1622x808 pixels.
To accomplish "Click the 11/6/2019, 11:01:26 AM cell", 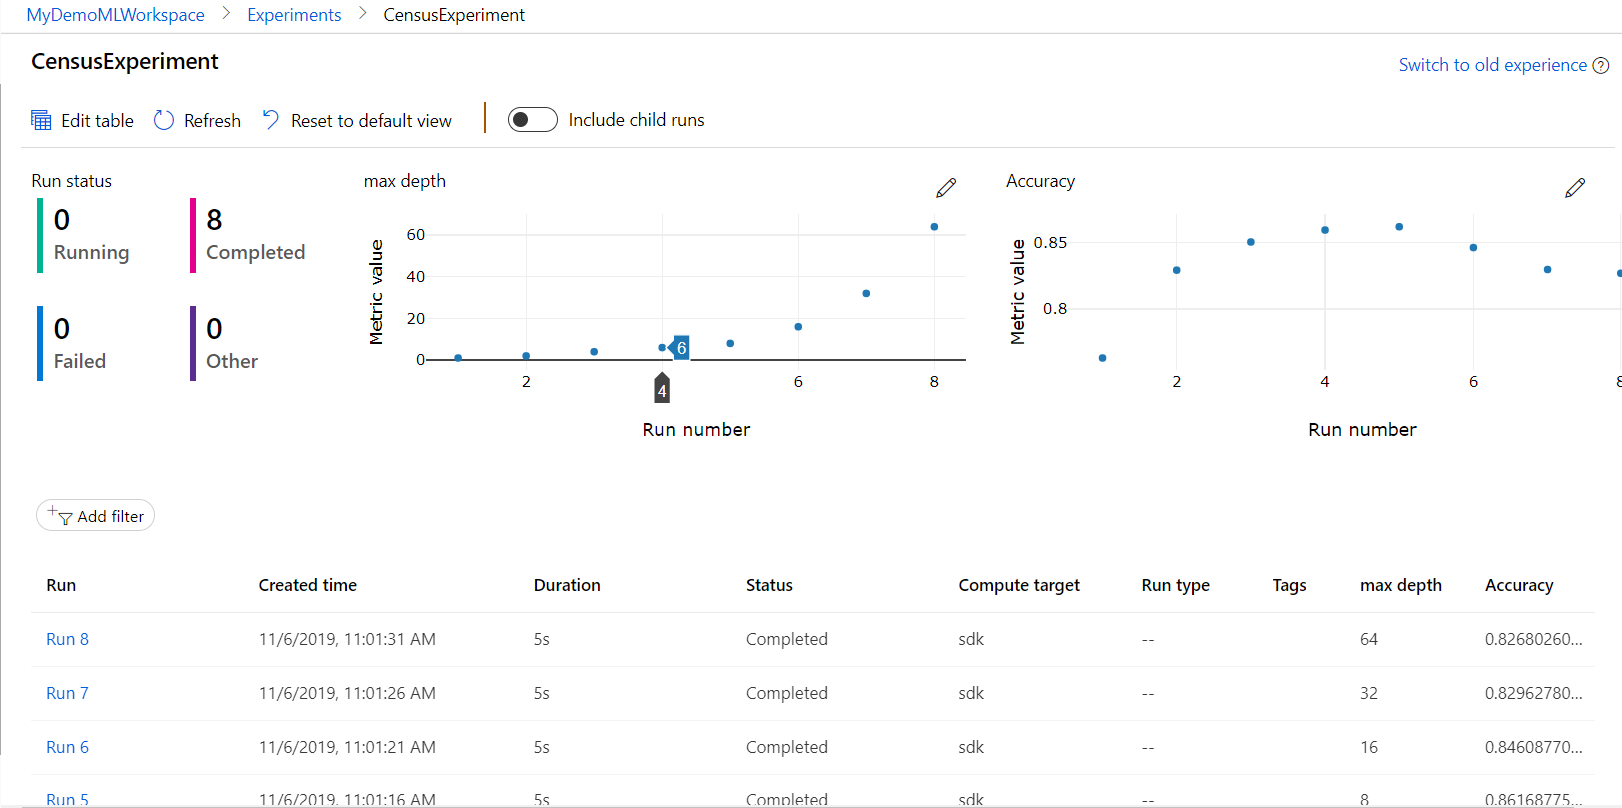I will pos(347,693).
